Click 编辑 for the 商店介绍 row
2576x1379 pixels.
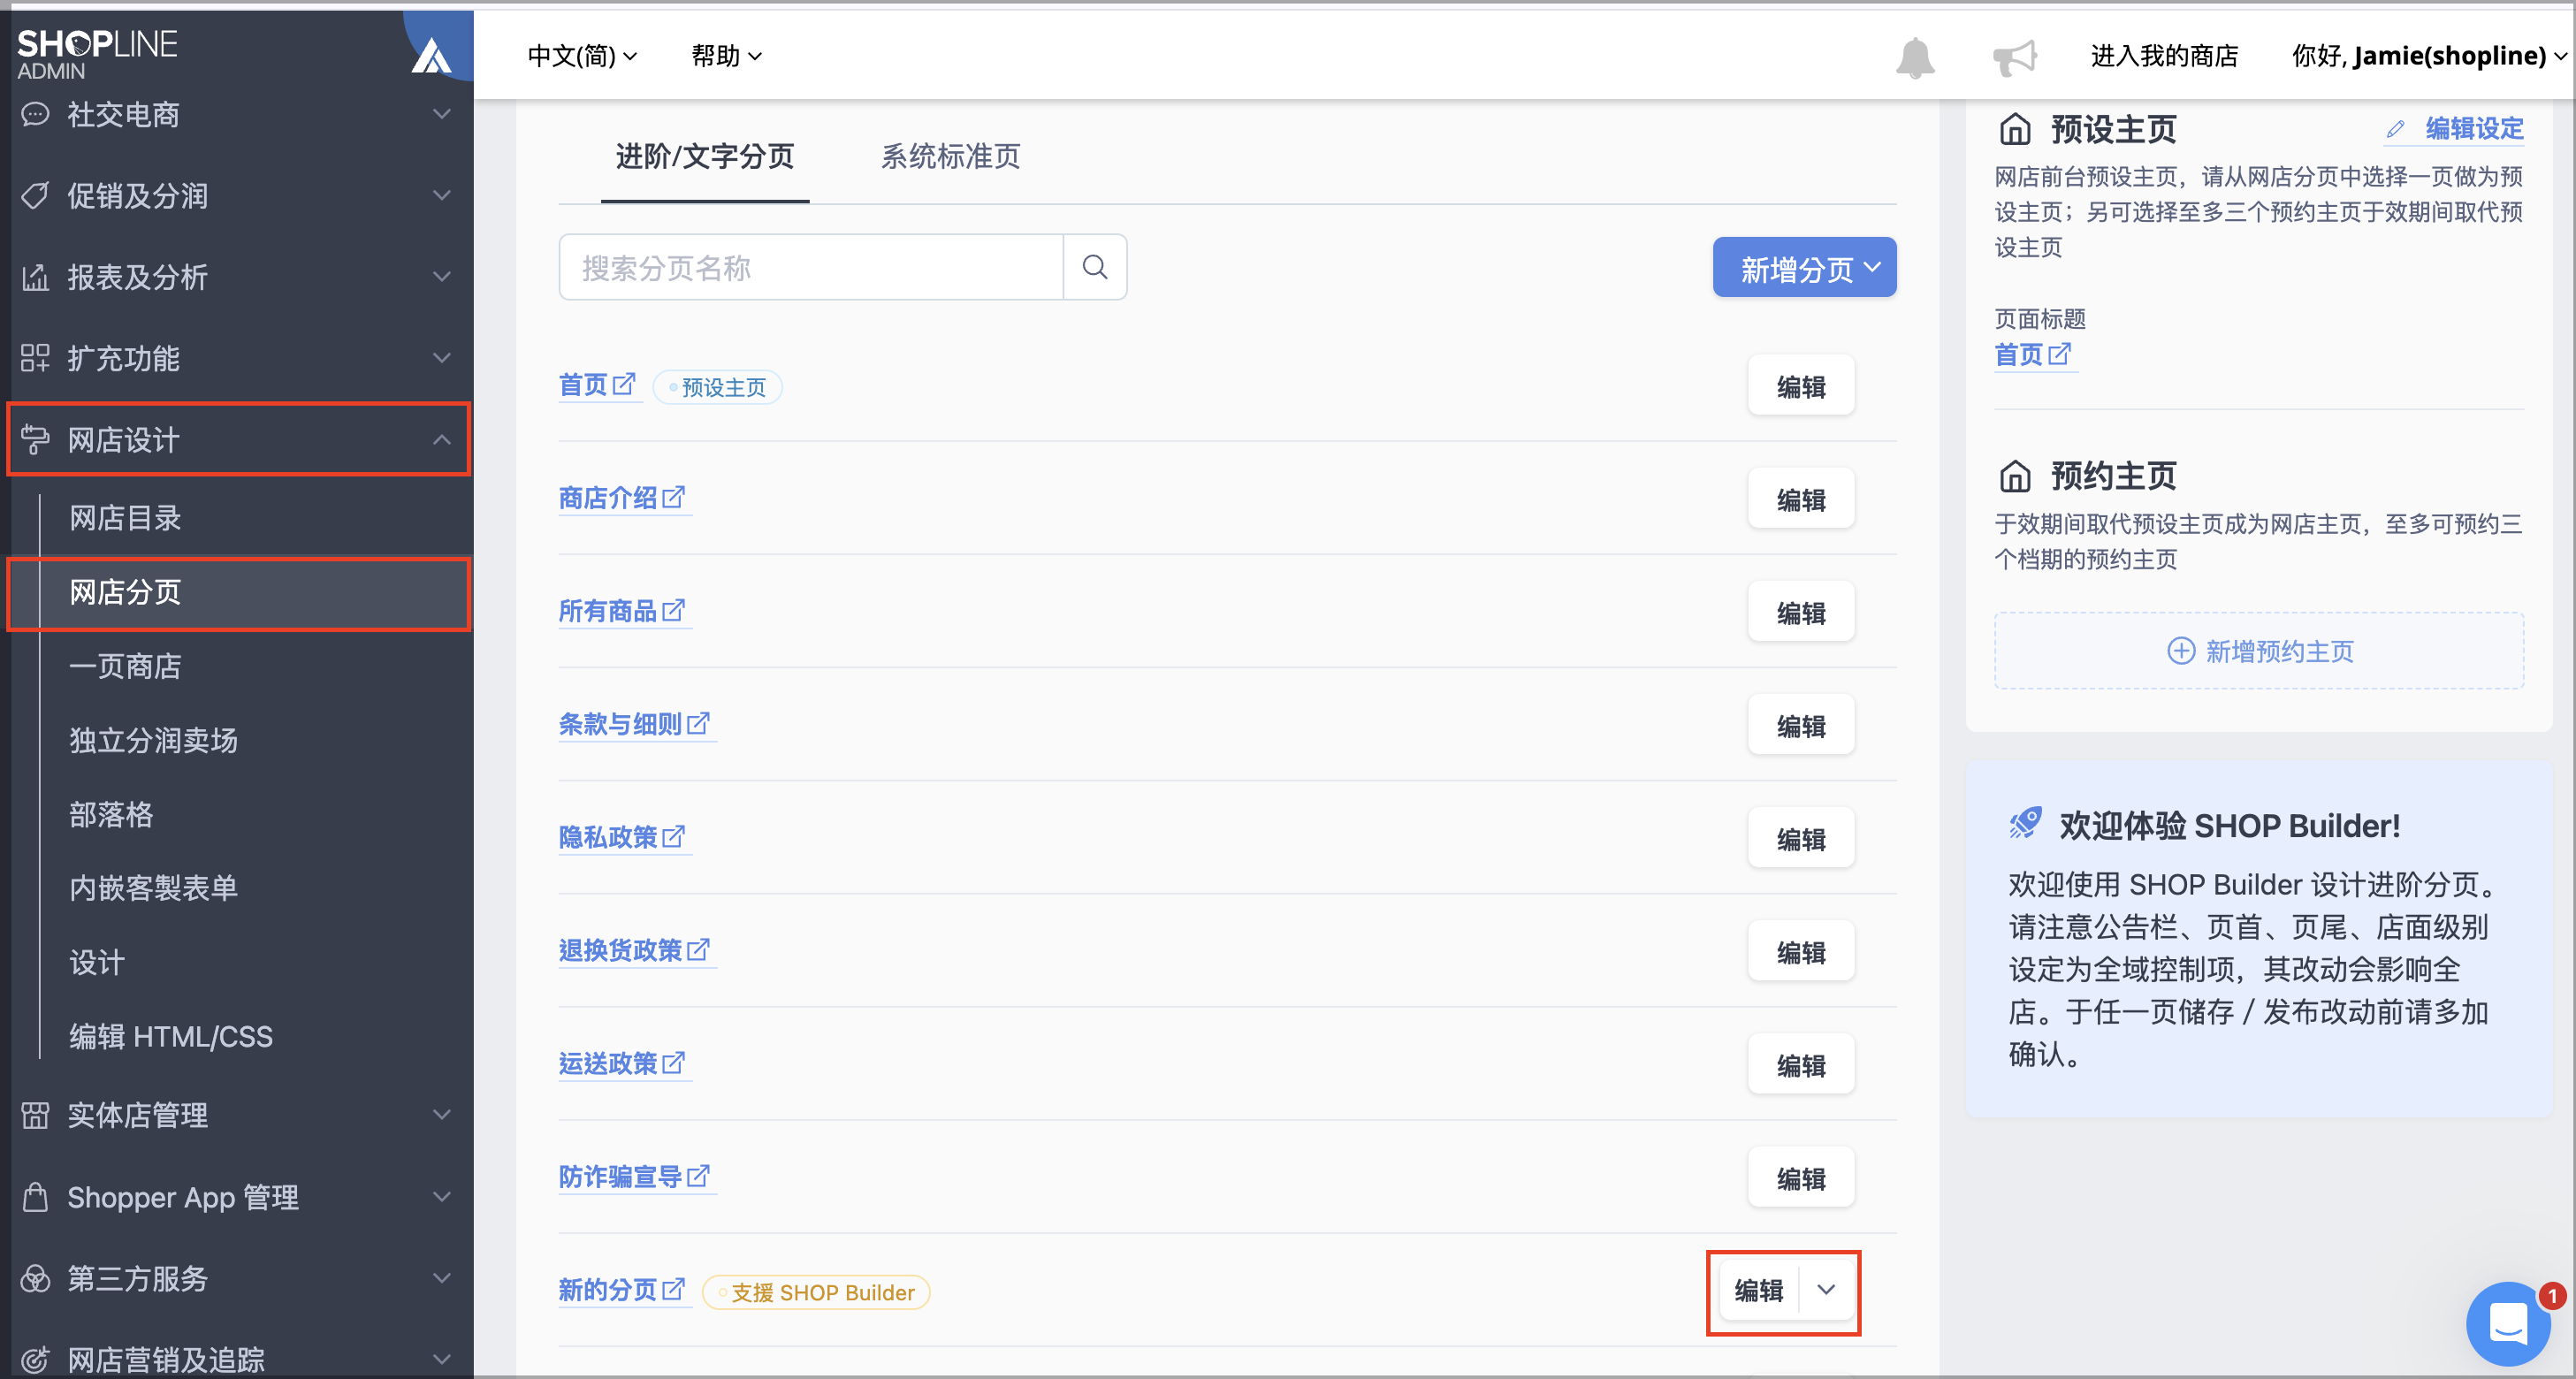tap(1801, 499)
